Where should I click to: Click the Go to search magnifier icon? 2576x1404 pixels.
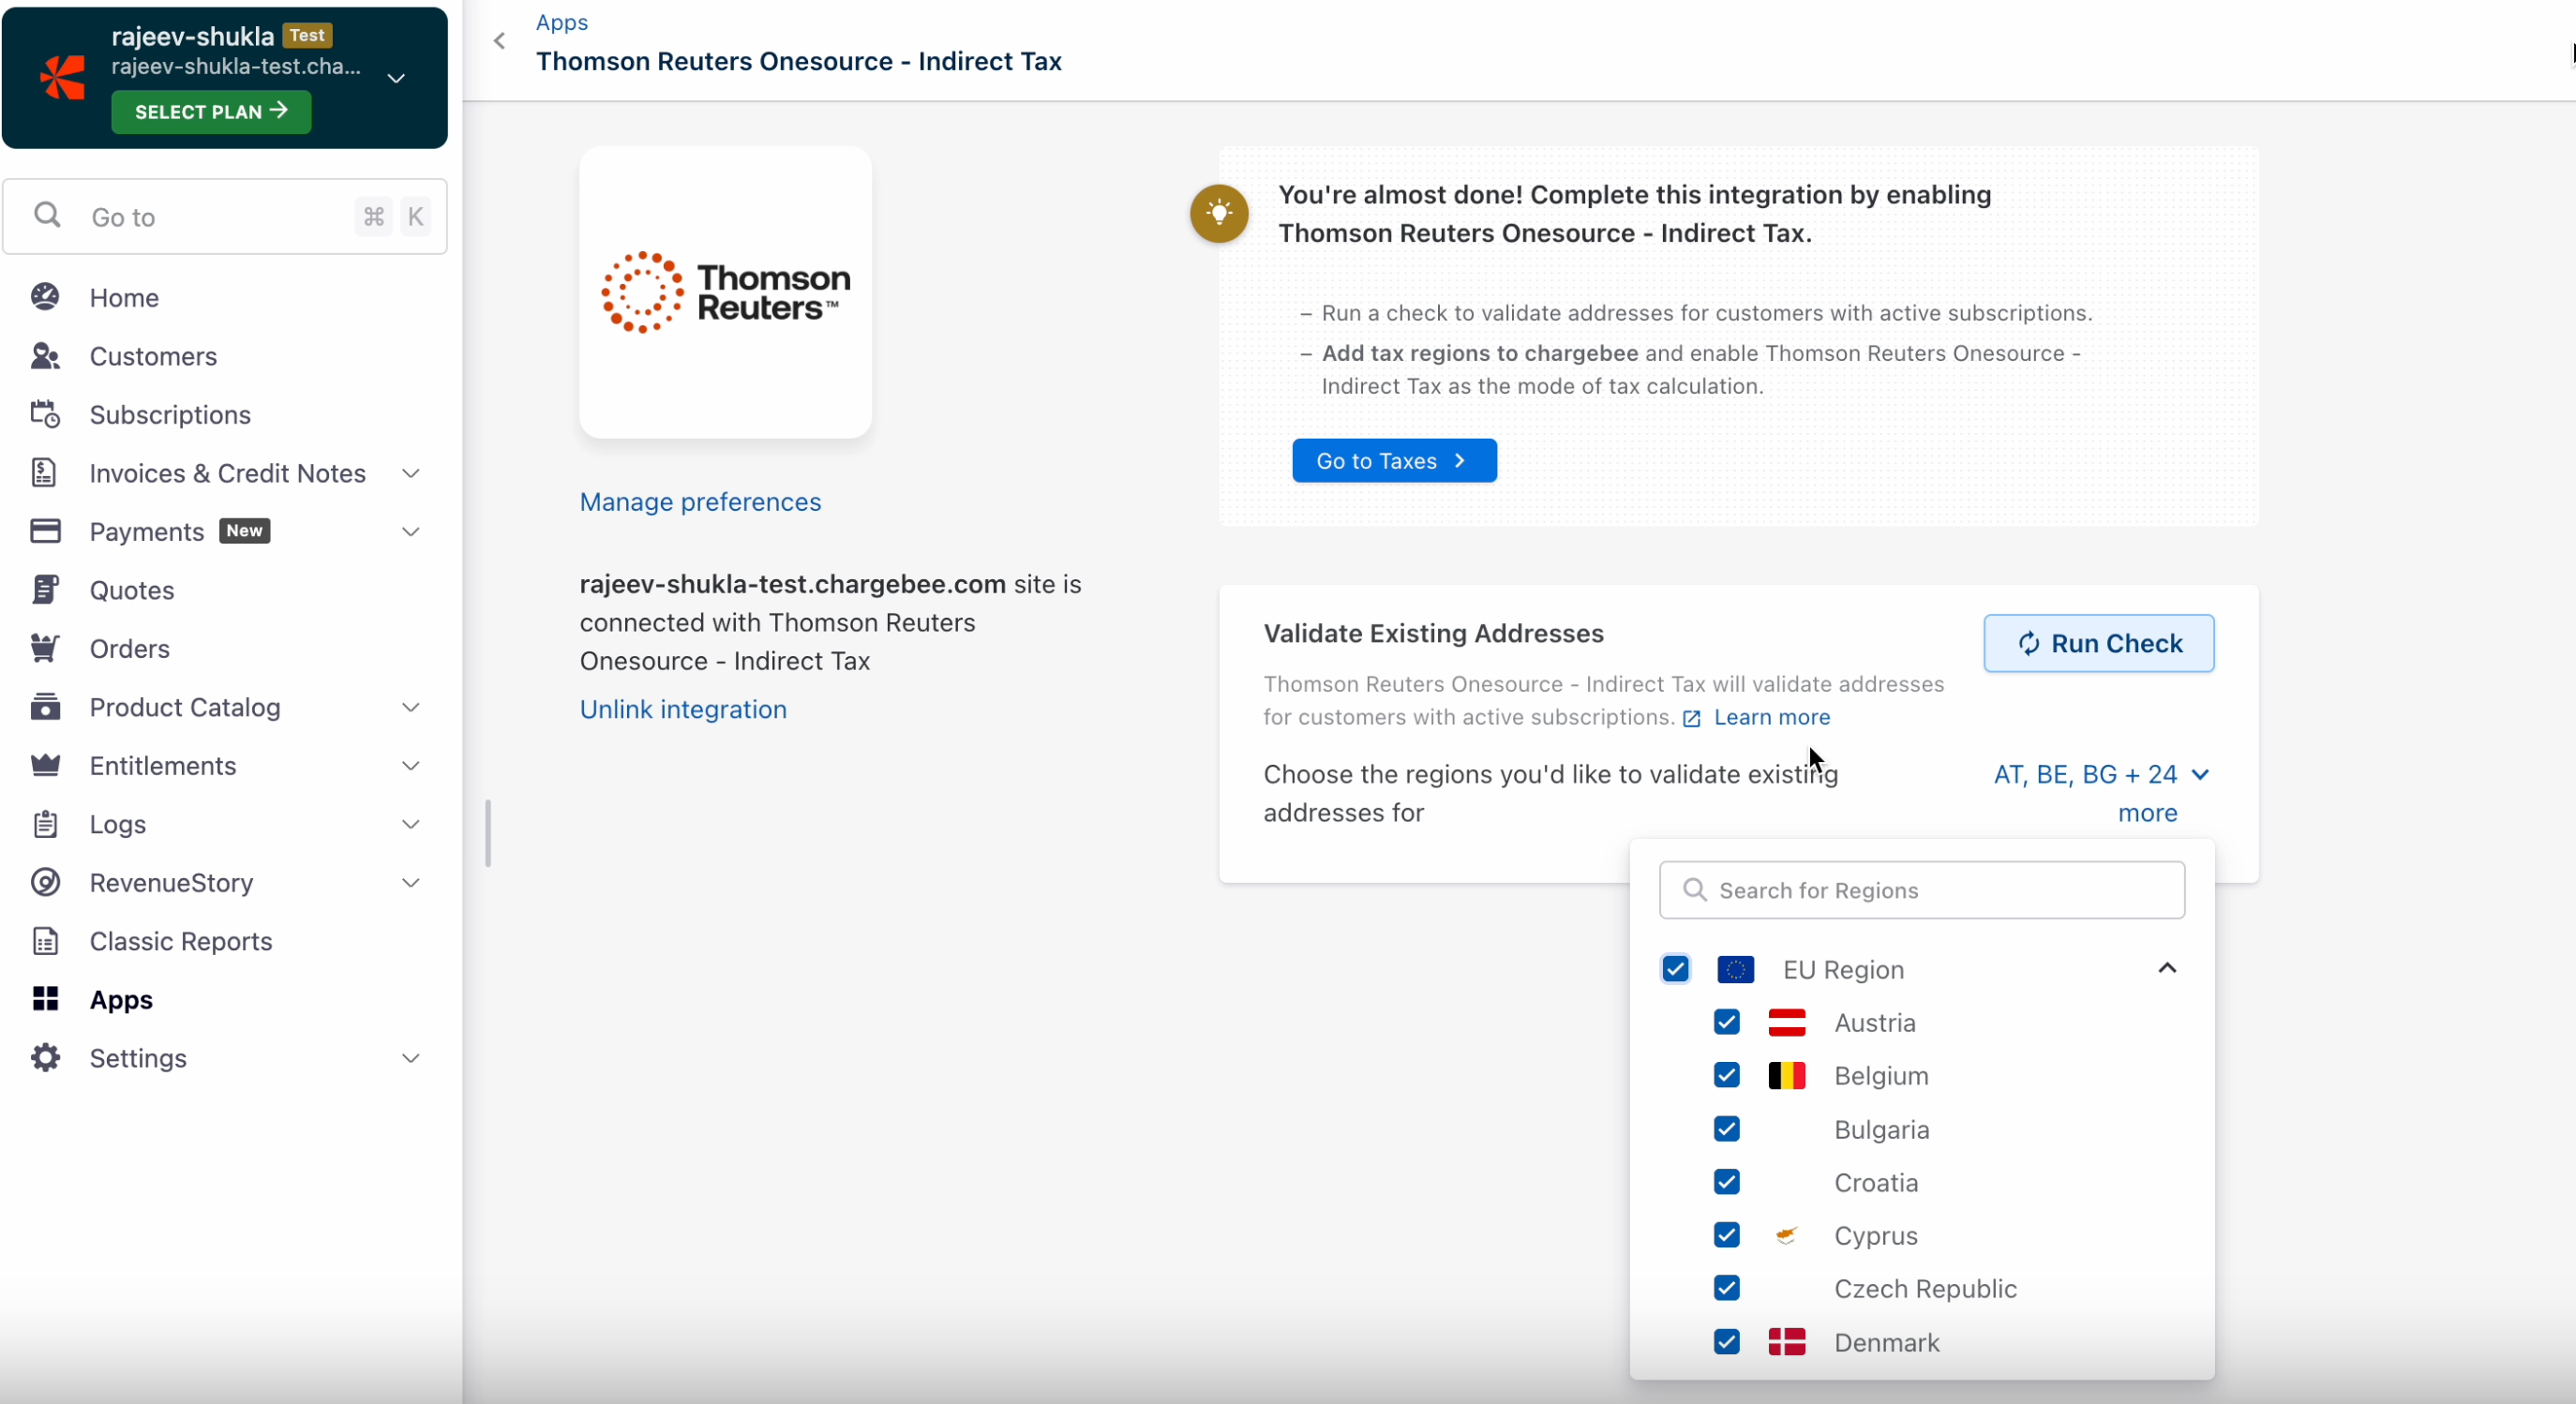point(47,215)
